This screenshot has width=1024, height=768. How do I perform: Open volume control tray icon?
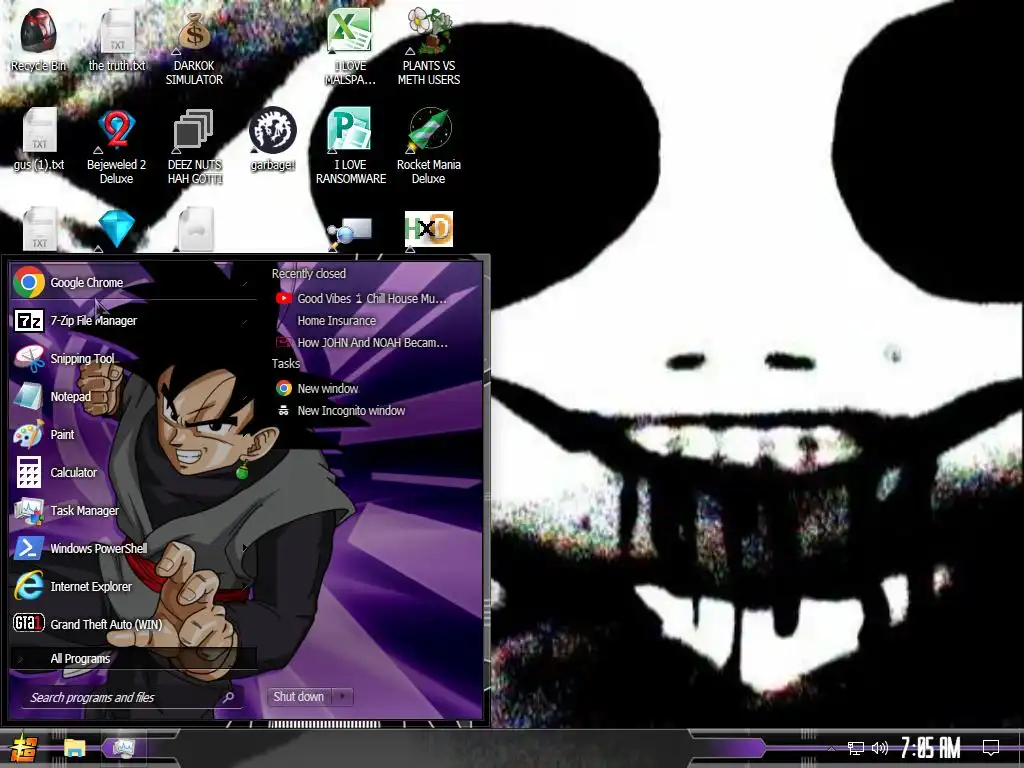click(880, 748)
